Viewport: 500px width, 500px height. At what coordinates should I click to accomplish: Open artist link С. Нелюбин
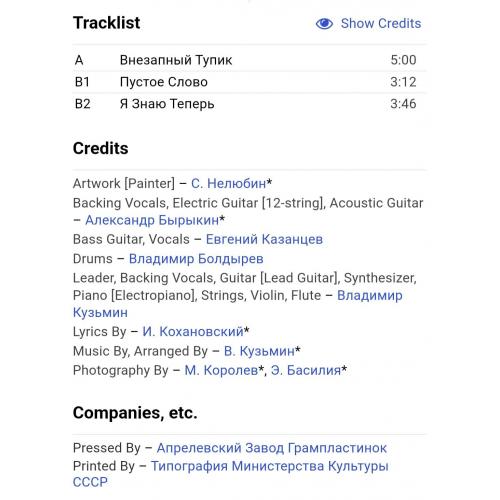point(228,183)
